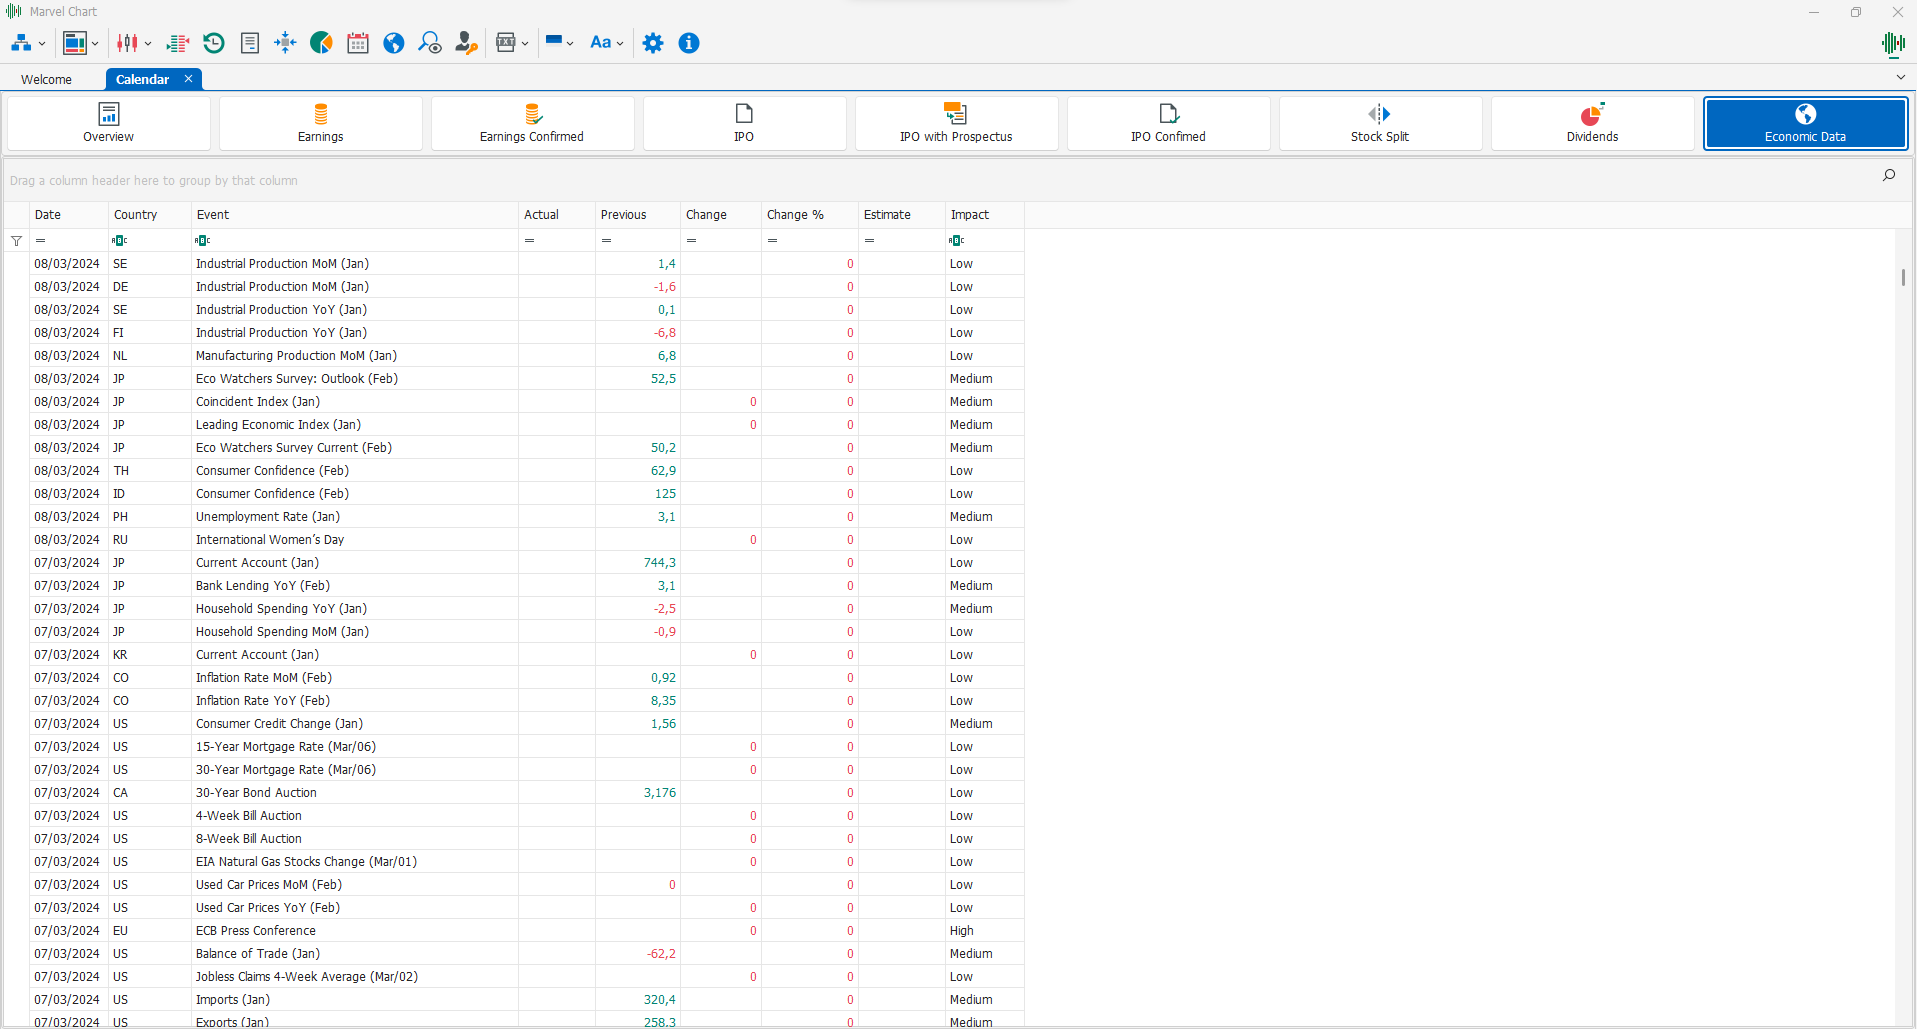
Task: Open the magnifier with eye watch icon
Action: click(430, 43)
